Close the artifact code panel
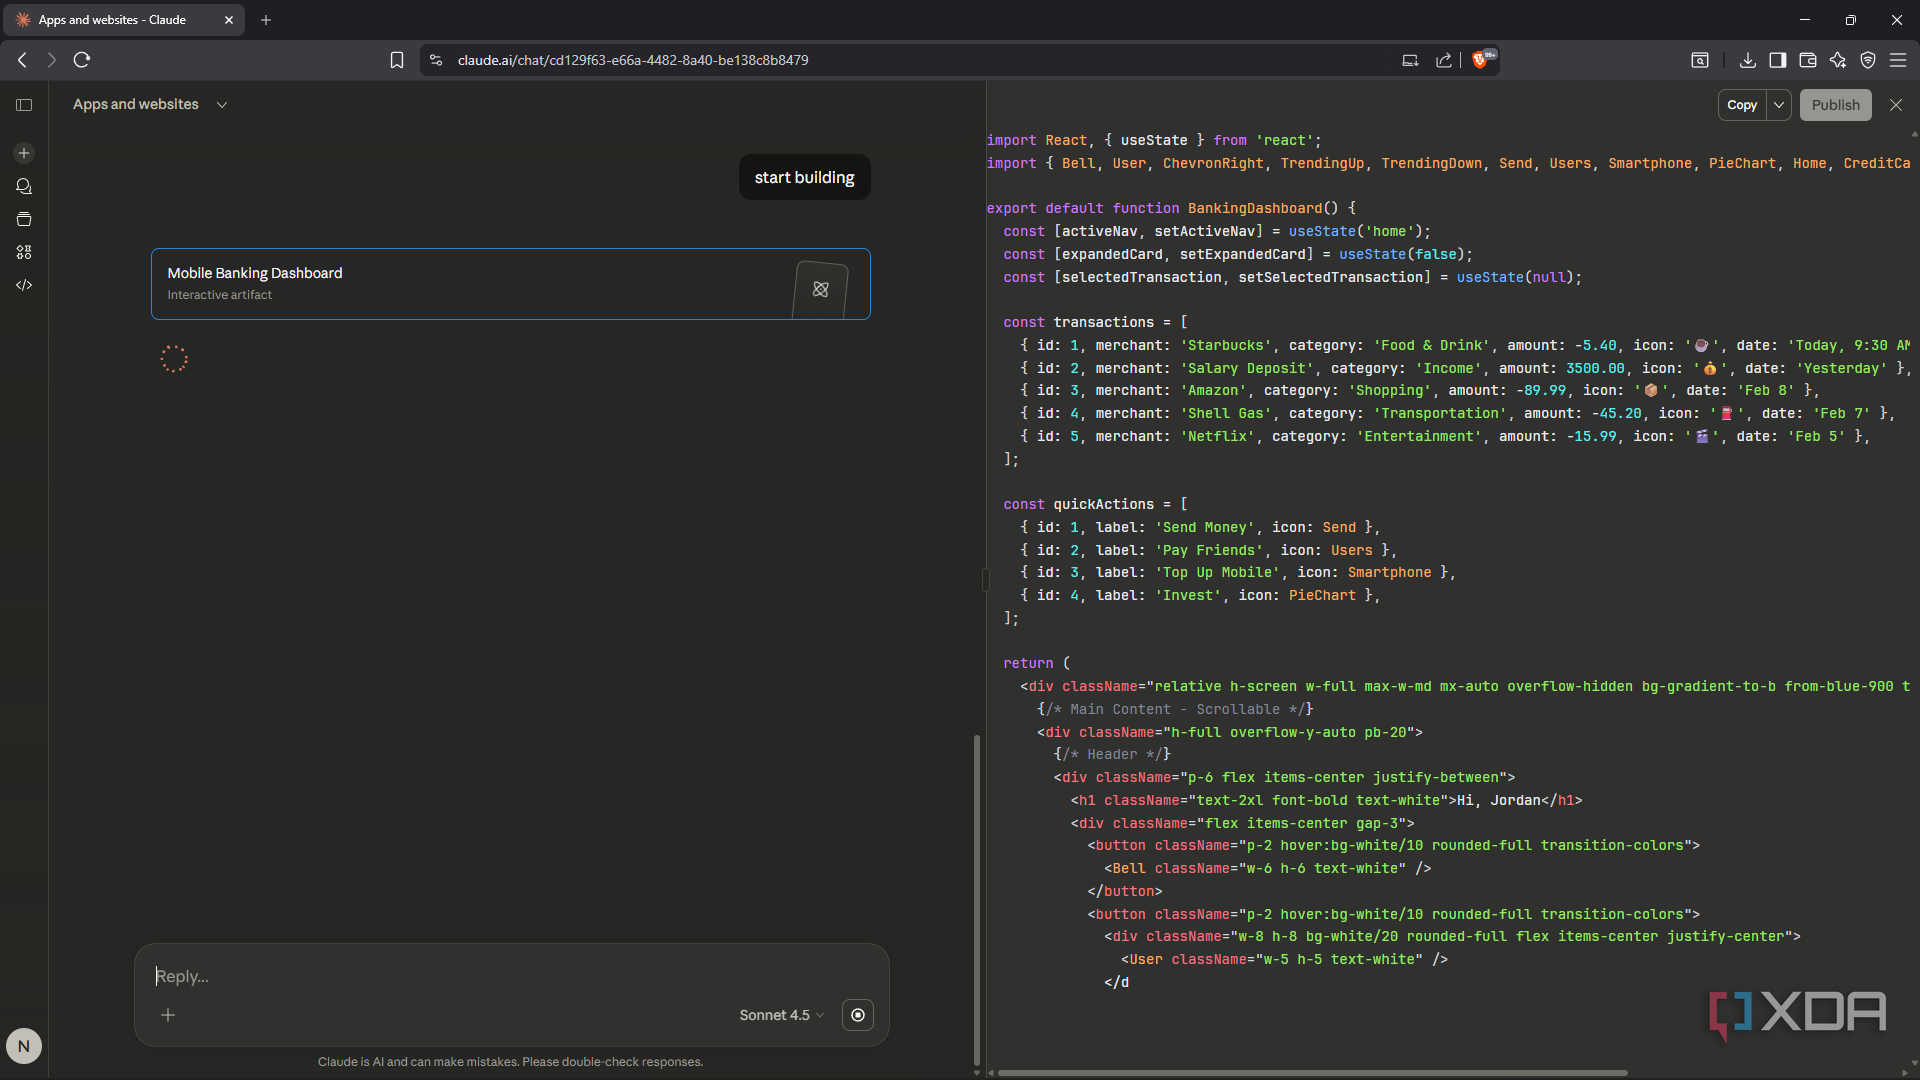 (1896, 105)
